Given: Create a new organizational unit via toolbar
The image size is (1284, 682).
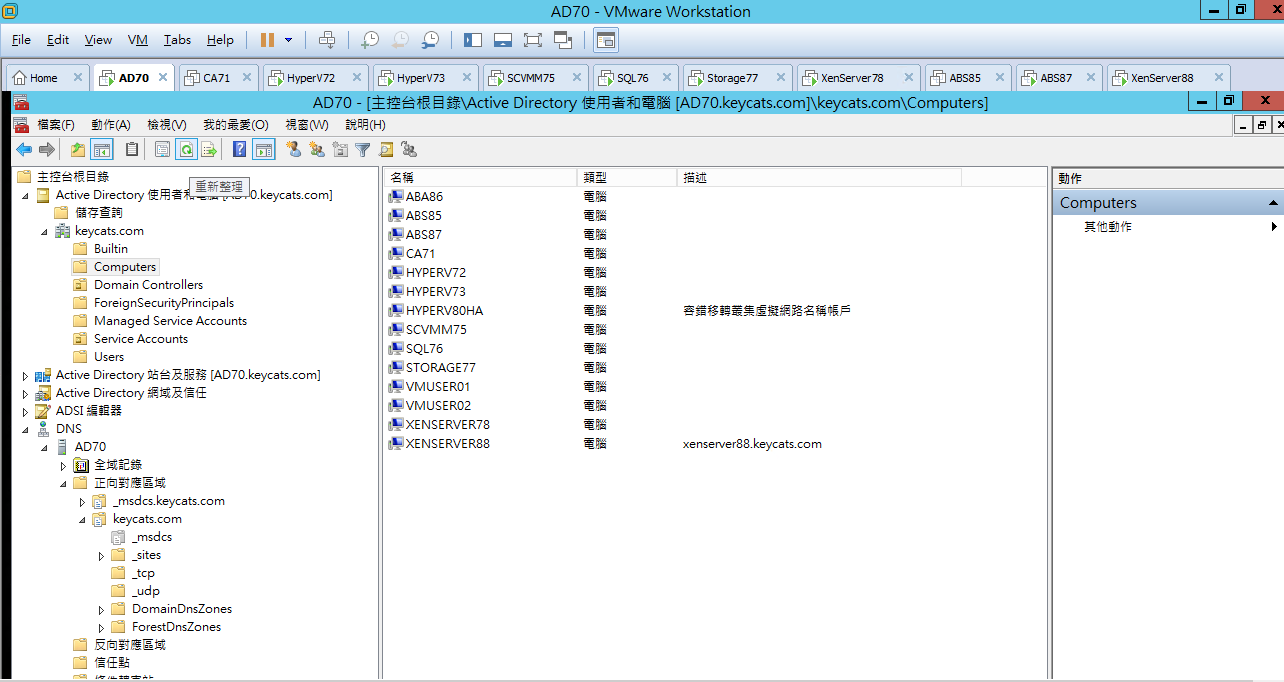Looking at the screenshot, I should point(340,150).
